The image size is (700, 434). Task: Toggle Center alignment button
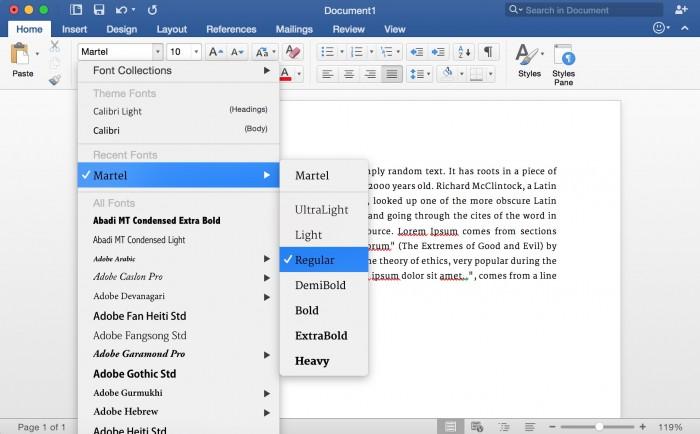349,74
